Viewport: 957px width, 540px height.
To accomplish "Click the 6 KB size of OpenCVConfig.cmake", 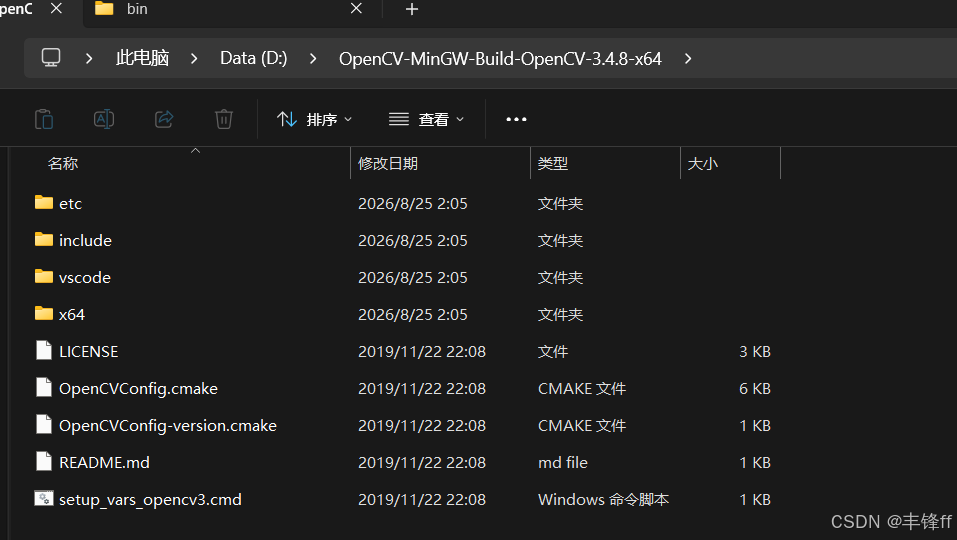I will [755, 389].
